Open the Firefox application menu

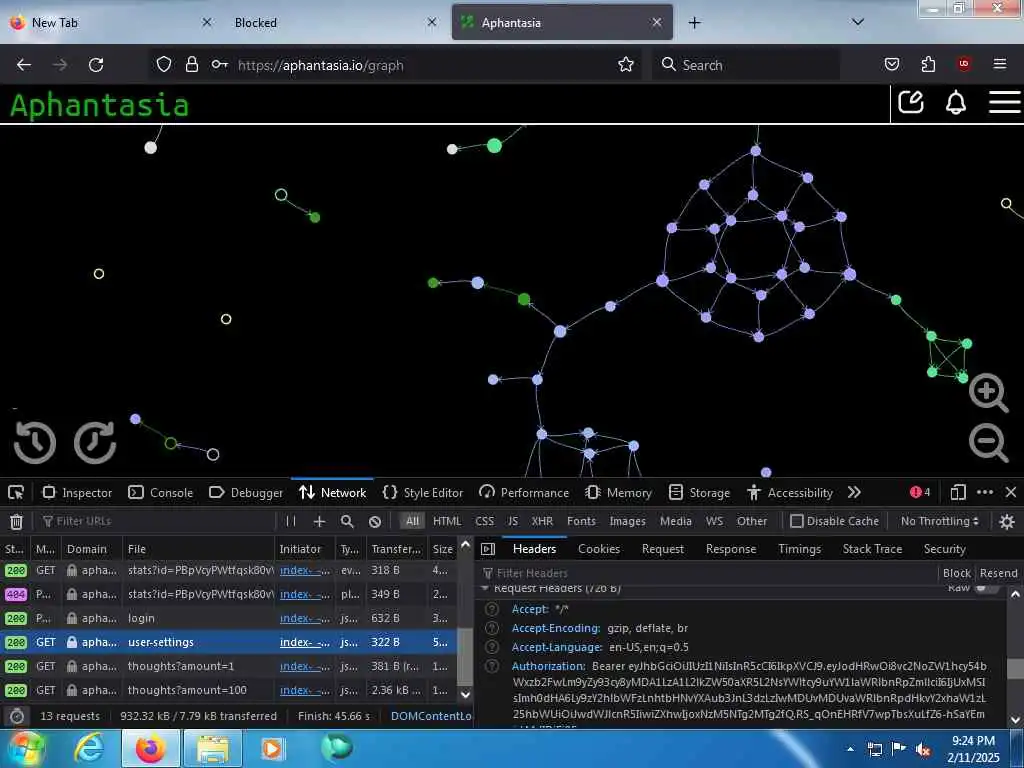1000,64
